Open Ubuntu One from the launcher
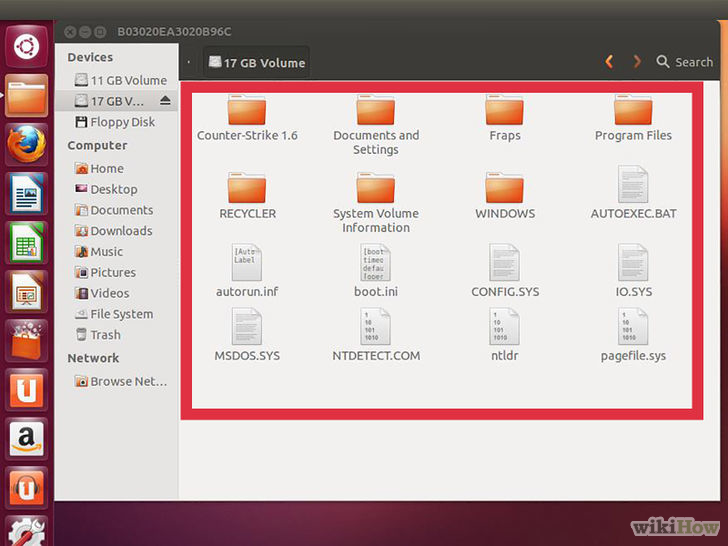Image resolution: width=728 pixels, height=546 pixels. pos(26,390)
